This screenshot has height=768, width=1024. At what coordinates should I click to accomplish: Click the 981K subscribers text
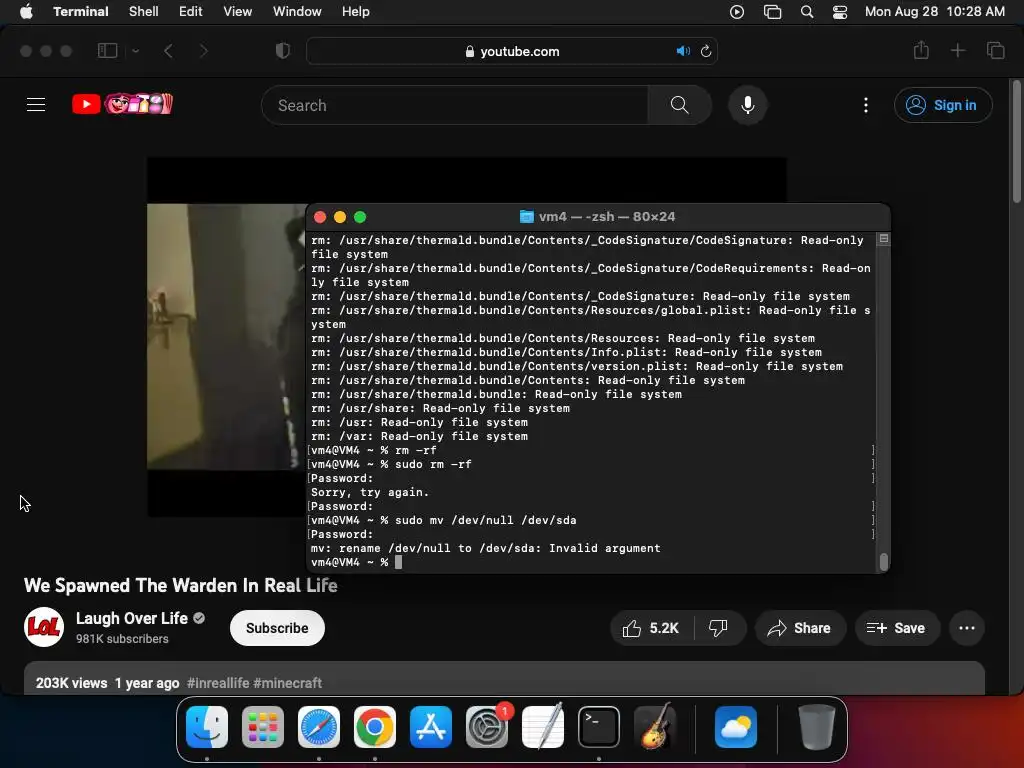click(x=122, y=639)
